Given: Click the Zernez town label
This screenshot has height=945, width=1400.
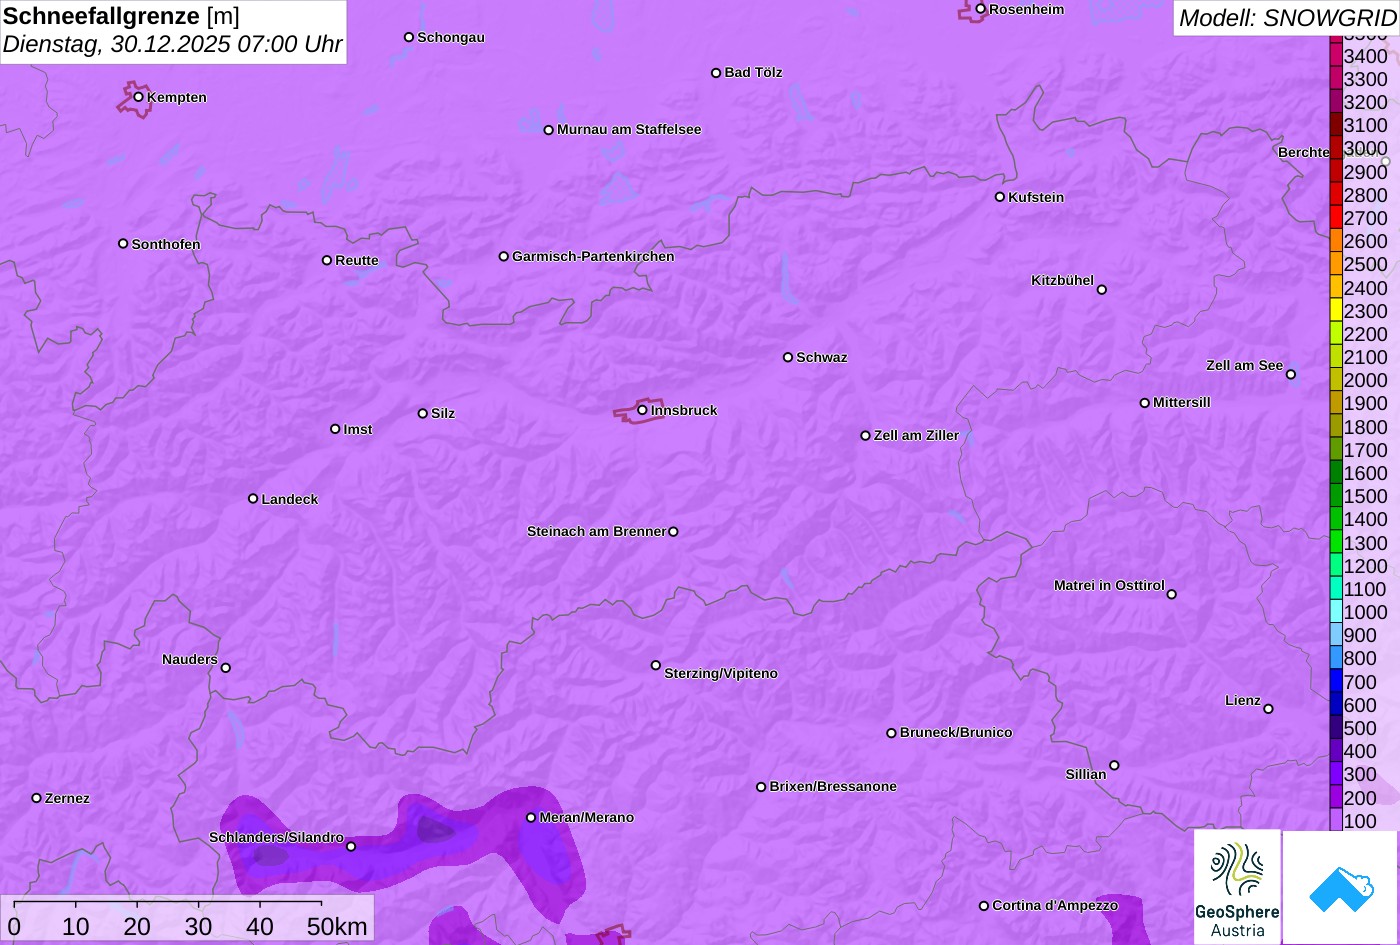Looking at the screenshot, I should click(67, 798).
